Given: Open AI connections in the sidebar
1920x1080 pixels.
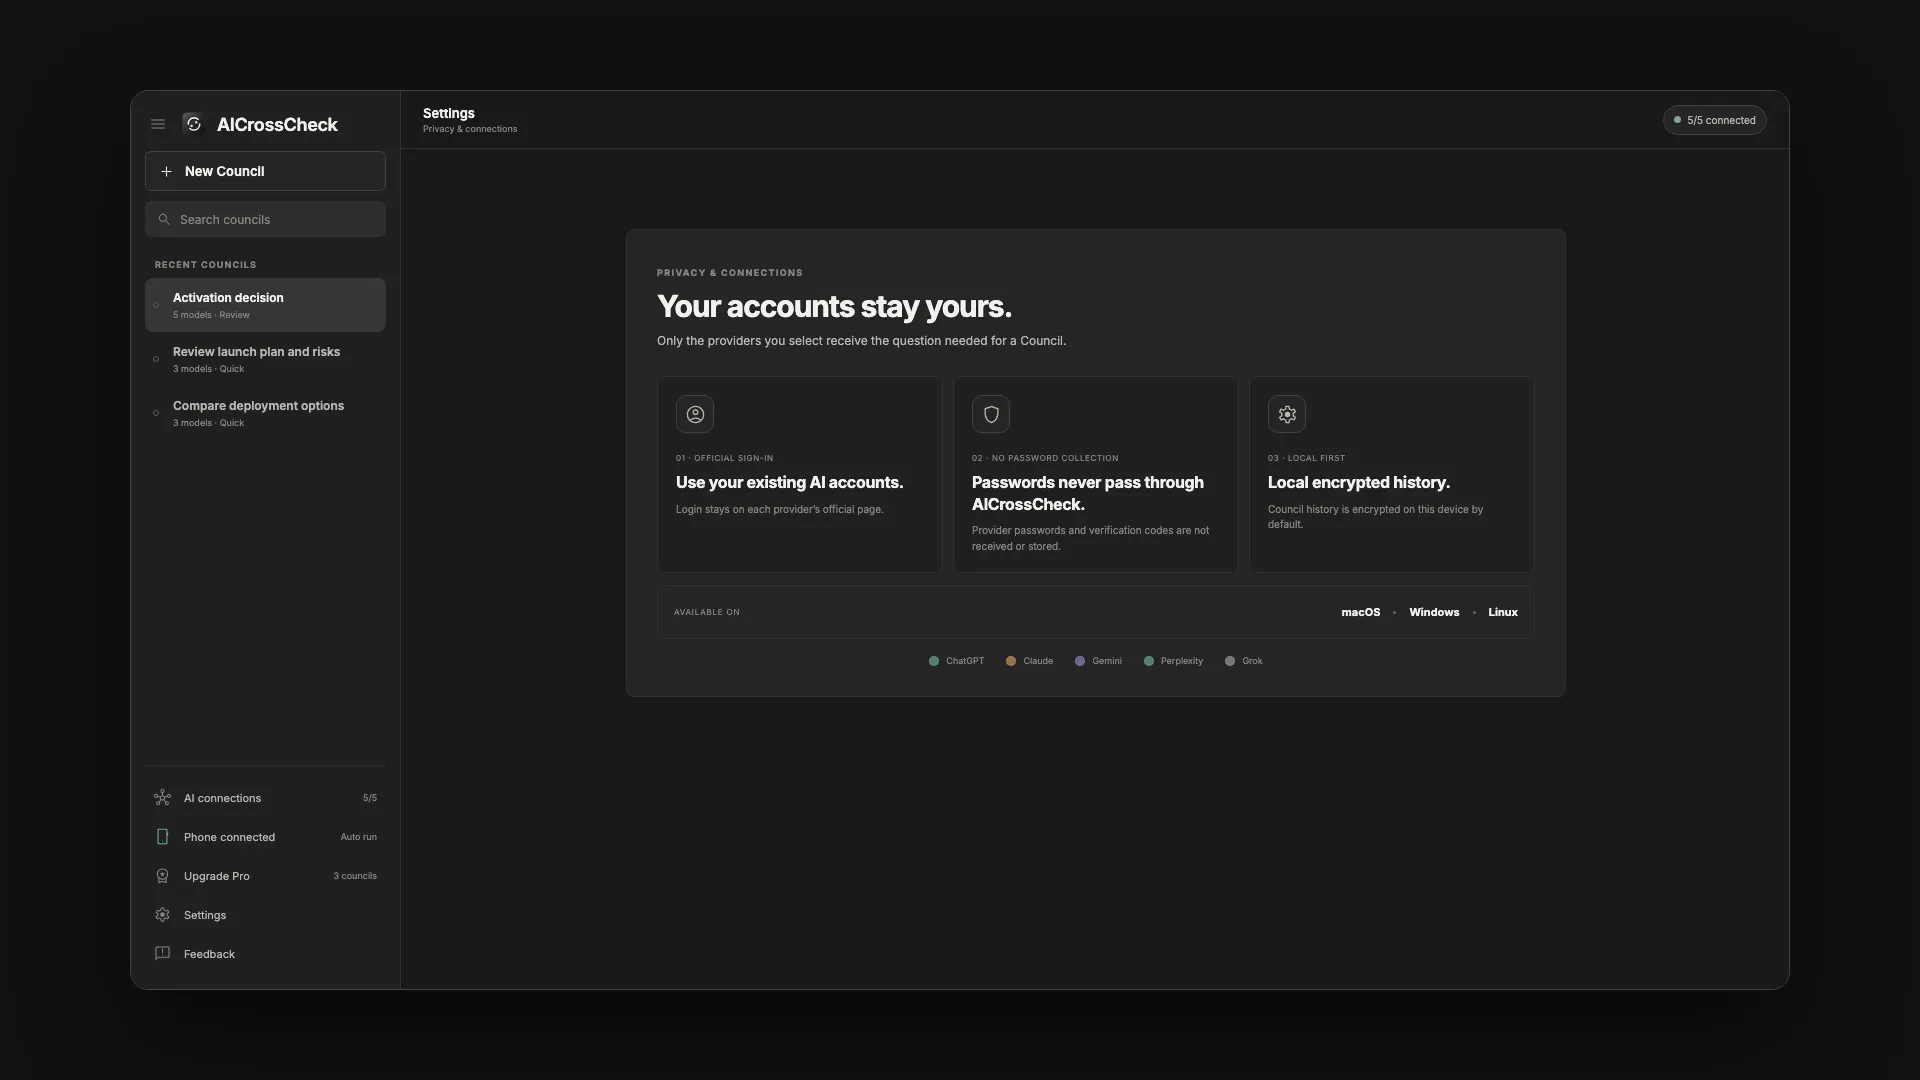Looking at the screenshot, I should click(265, 798).
